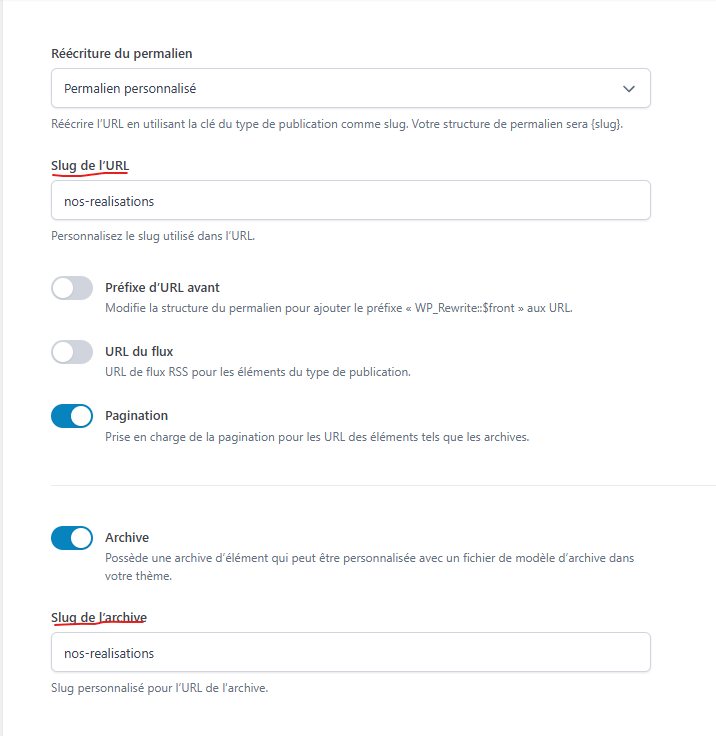The image size is (716, 736).
Task: Open the Réécriture du permalien dropdown
Action: (x=351, y=88)
